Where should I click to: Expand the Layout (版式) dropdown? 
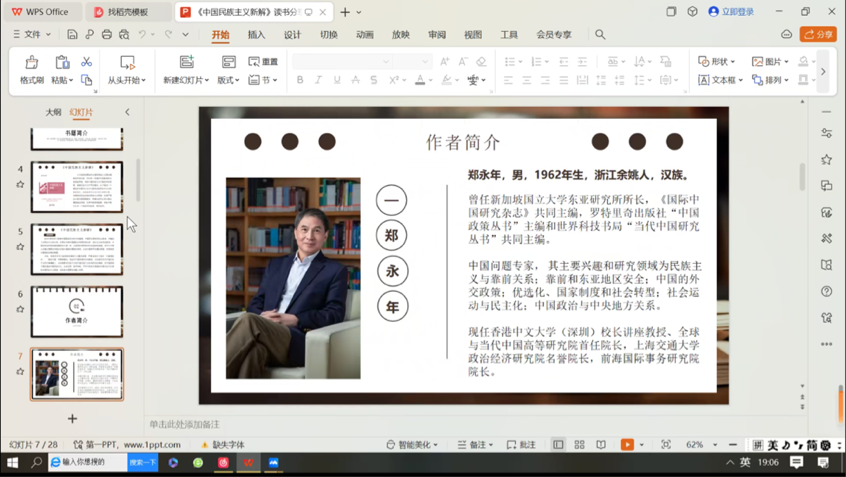228,80
